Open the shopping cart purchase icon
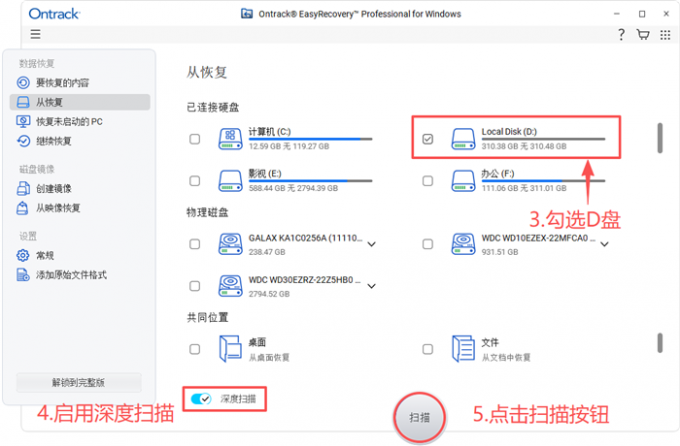Image resolution: width=680 pixels, height=446 pixels. tap(643, 34)
